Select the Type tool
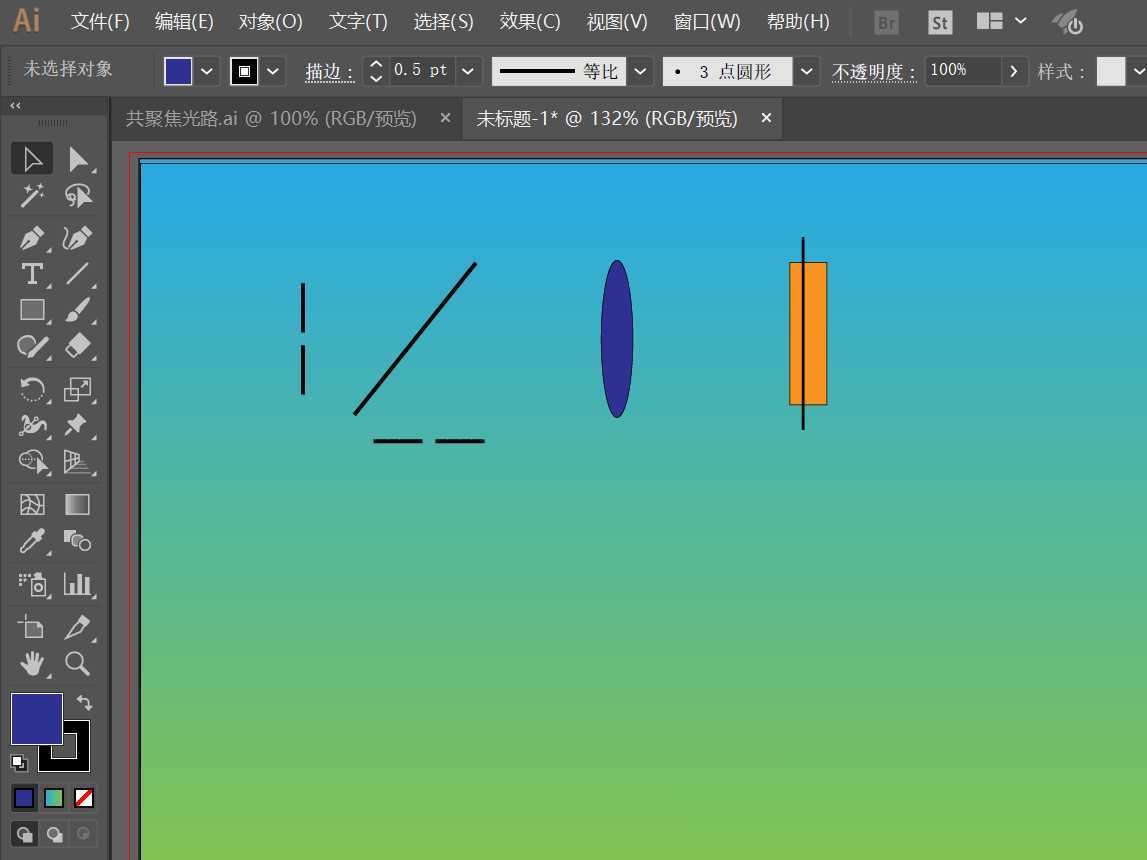1147x860 pixels. click(32, 274)
